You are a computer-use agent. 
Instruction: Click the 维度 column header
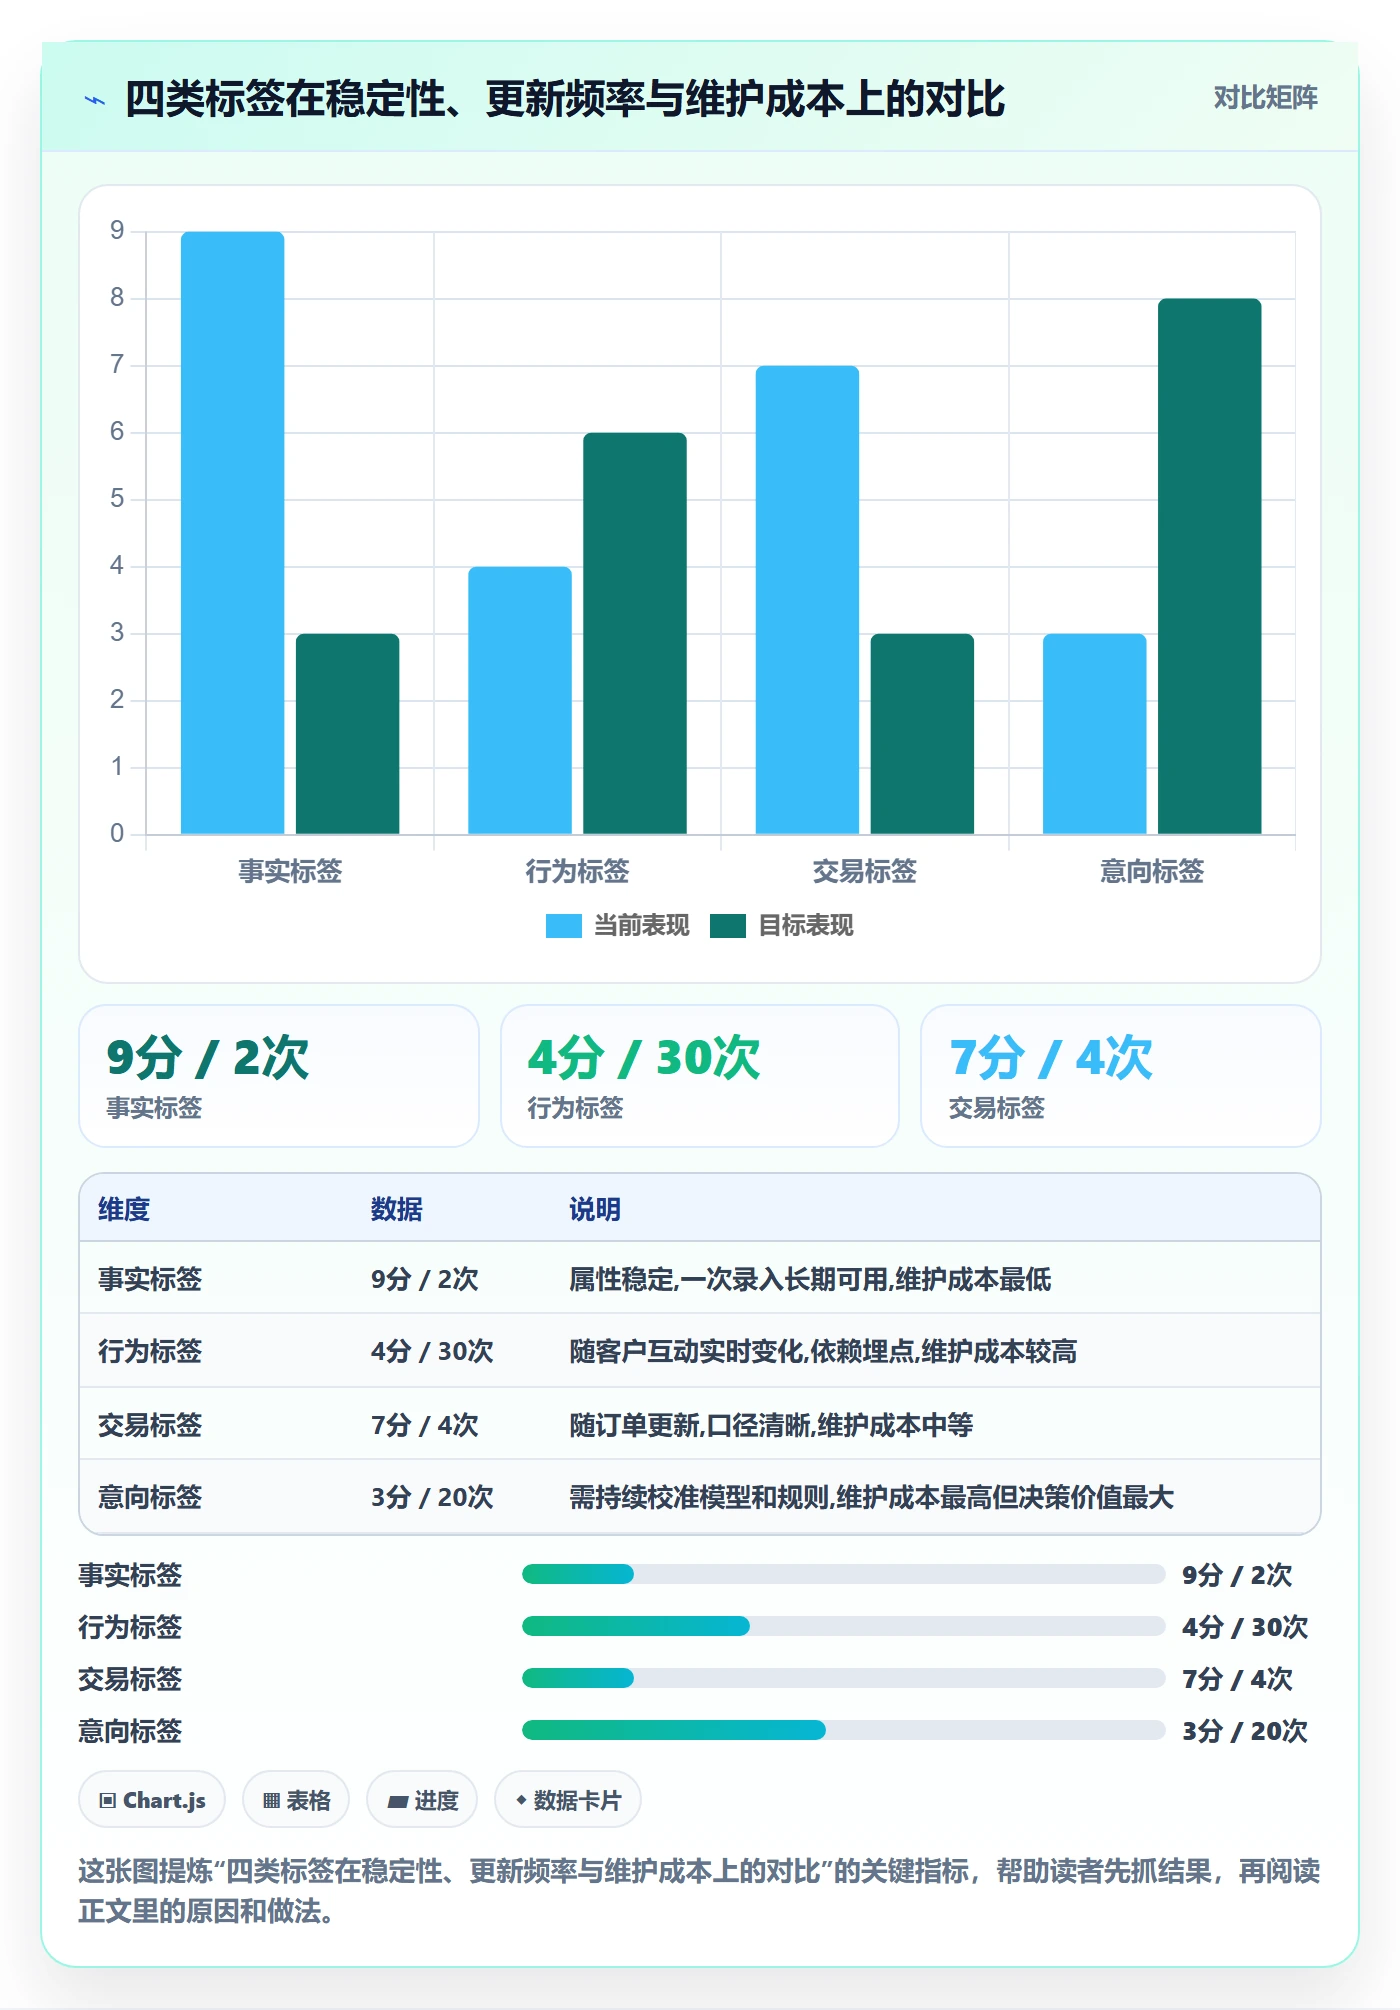click(124, 1209)
